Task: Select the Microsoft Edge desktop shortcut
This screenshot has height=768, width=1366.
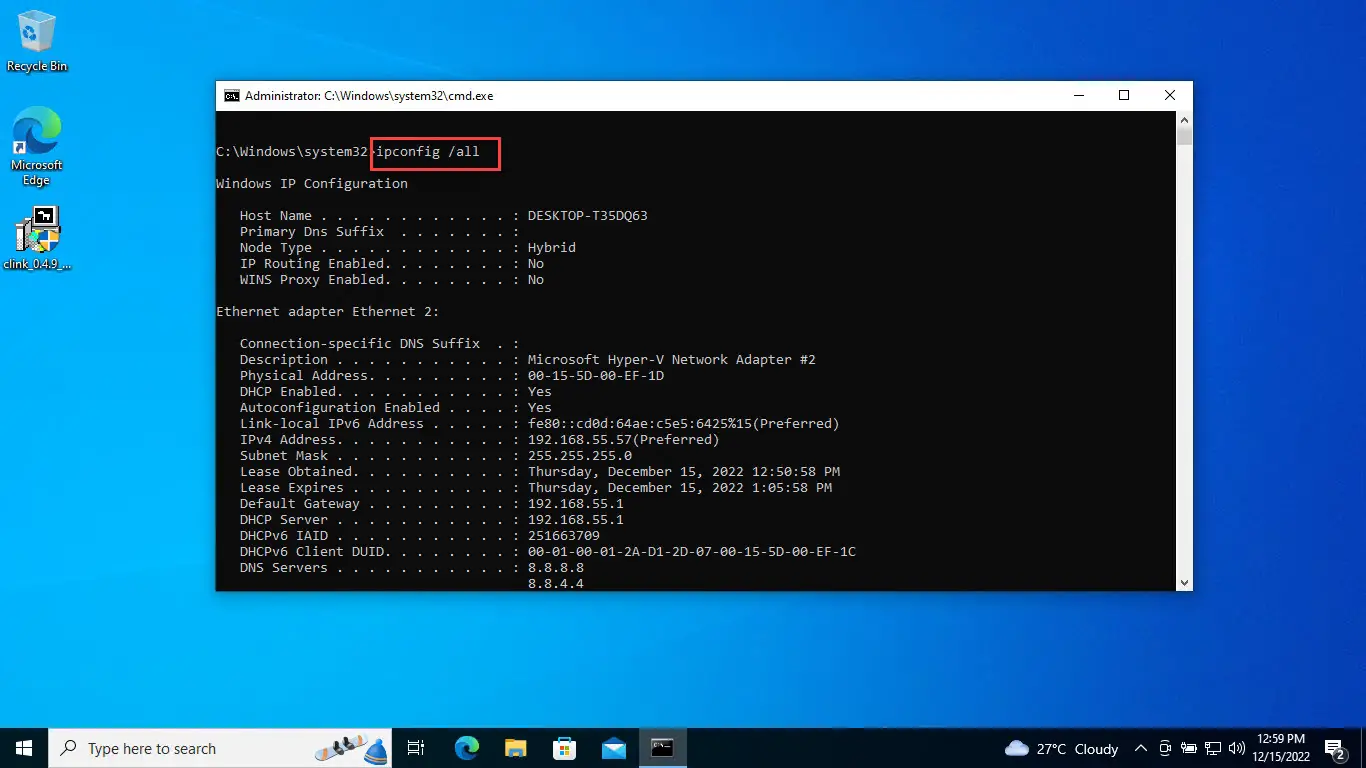Action: [37, 146]
